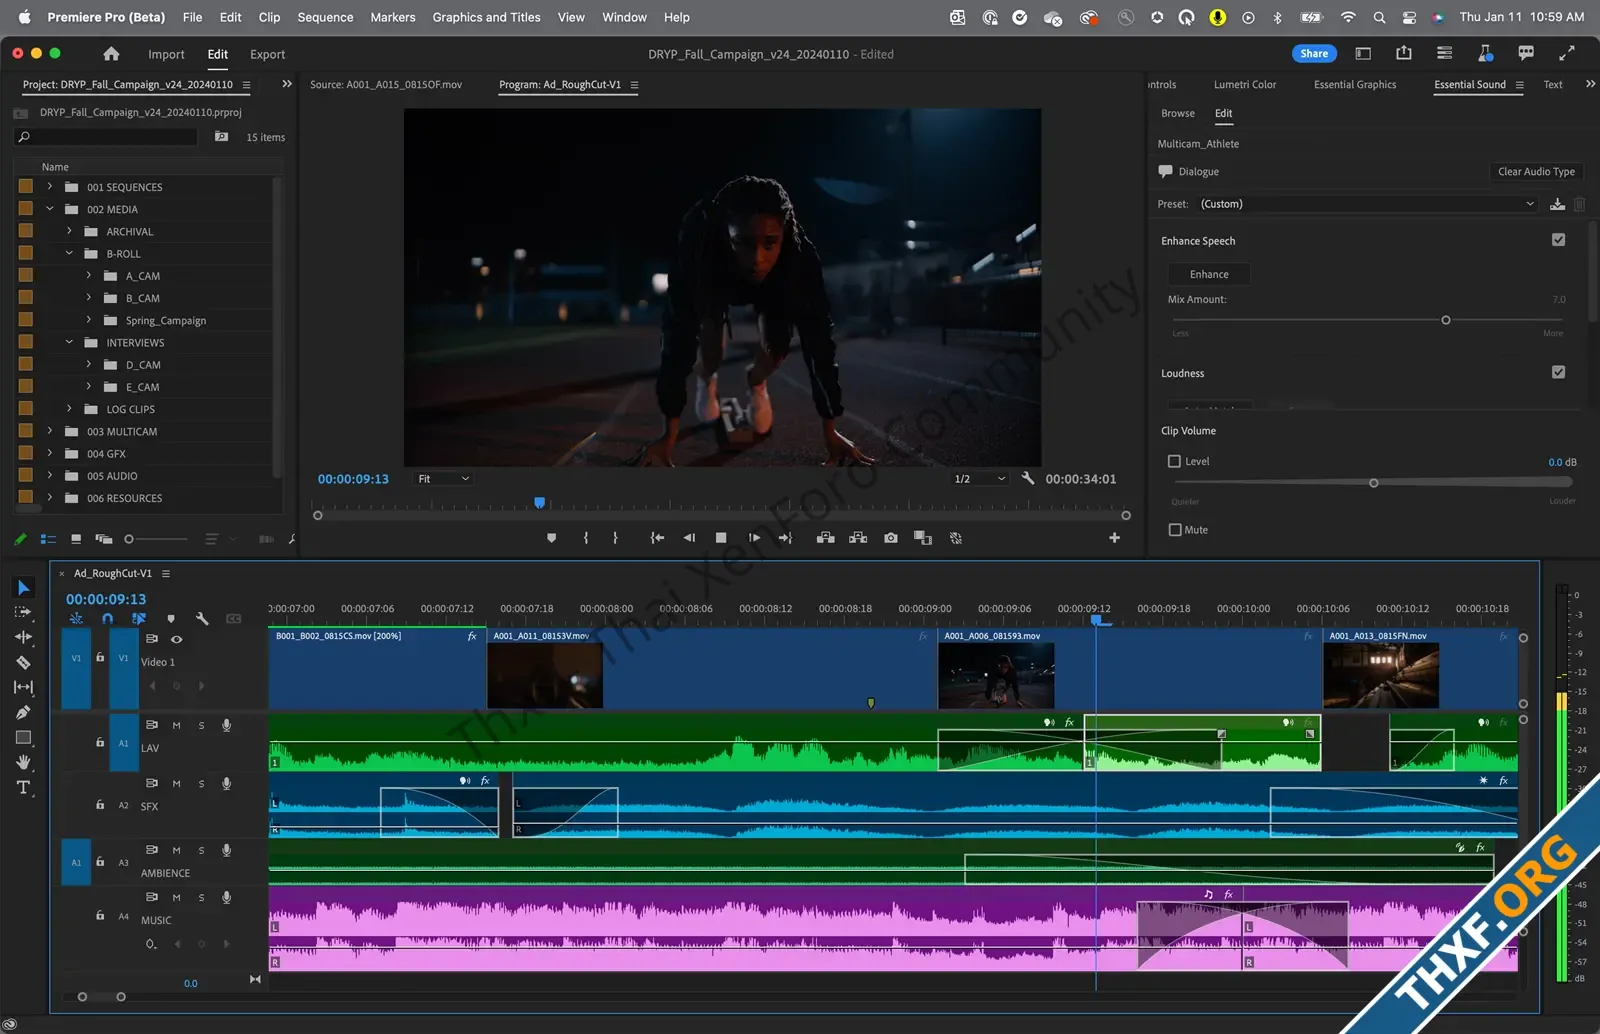This screenshot has width=1600, height=1034.
Task: Open the Preset (Custom) dropdown
Action: [x=1367, y=204]
